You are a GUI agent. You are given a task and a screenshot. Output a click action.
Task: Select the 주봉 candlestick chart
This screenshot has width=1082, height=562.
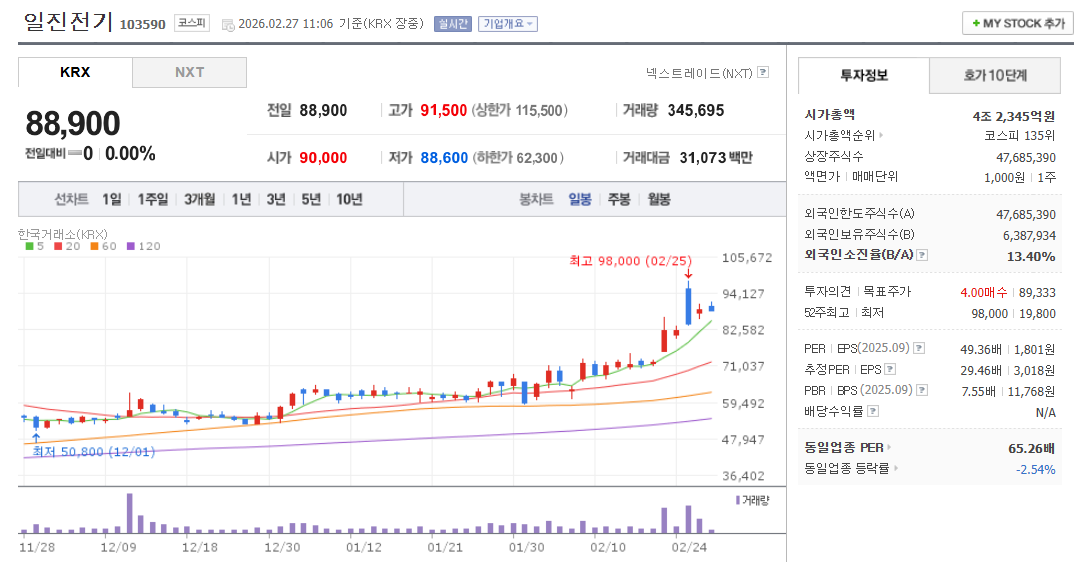pos(619,200)
